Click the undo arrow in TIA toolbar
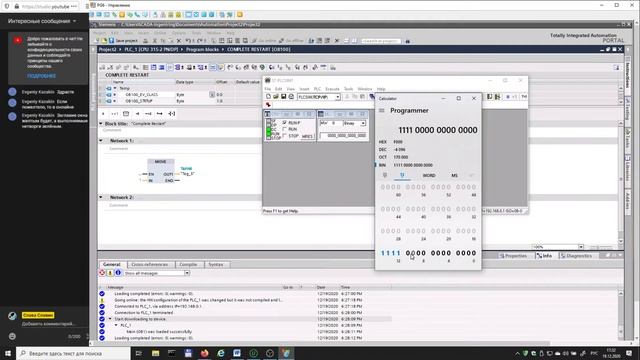The width and height of the screenshot is (640, 360). click(189, 41)
